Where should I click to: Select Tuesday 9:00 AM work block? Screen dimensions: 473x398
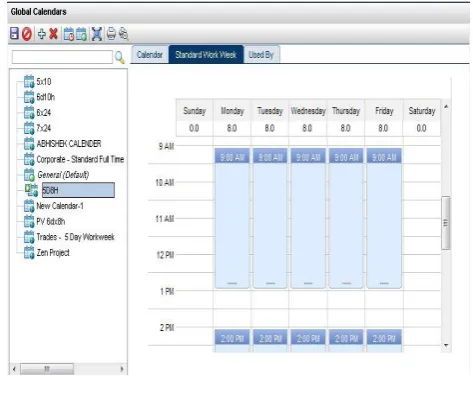pyautogui.click(x=270, y=218)
